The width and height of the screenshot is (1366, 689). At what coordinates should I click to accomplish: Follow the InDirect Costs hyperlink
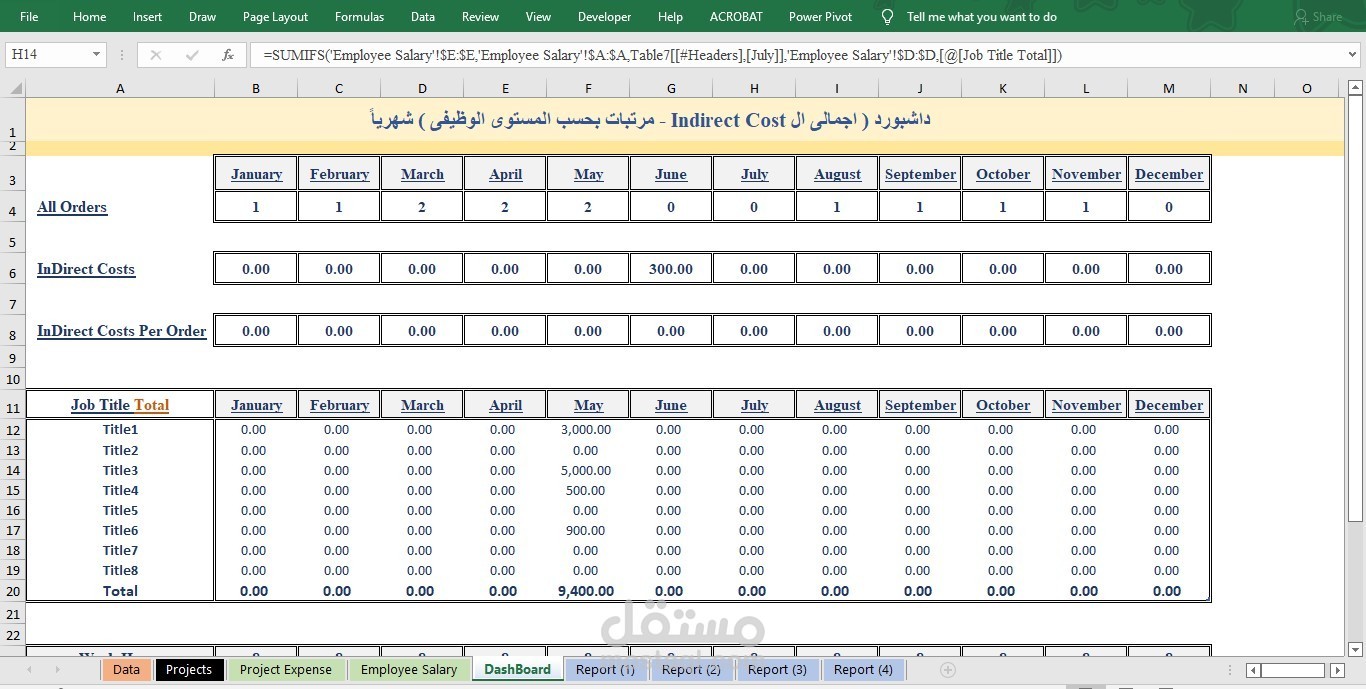(x=85, y=269)
